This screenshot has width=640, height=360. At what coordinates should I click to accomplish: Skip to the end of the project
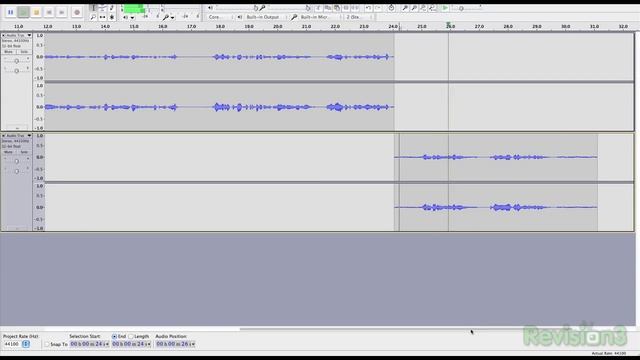[x=62, y=12]
